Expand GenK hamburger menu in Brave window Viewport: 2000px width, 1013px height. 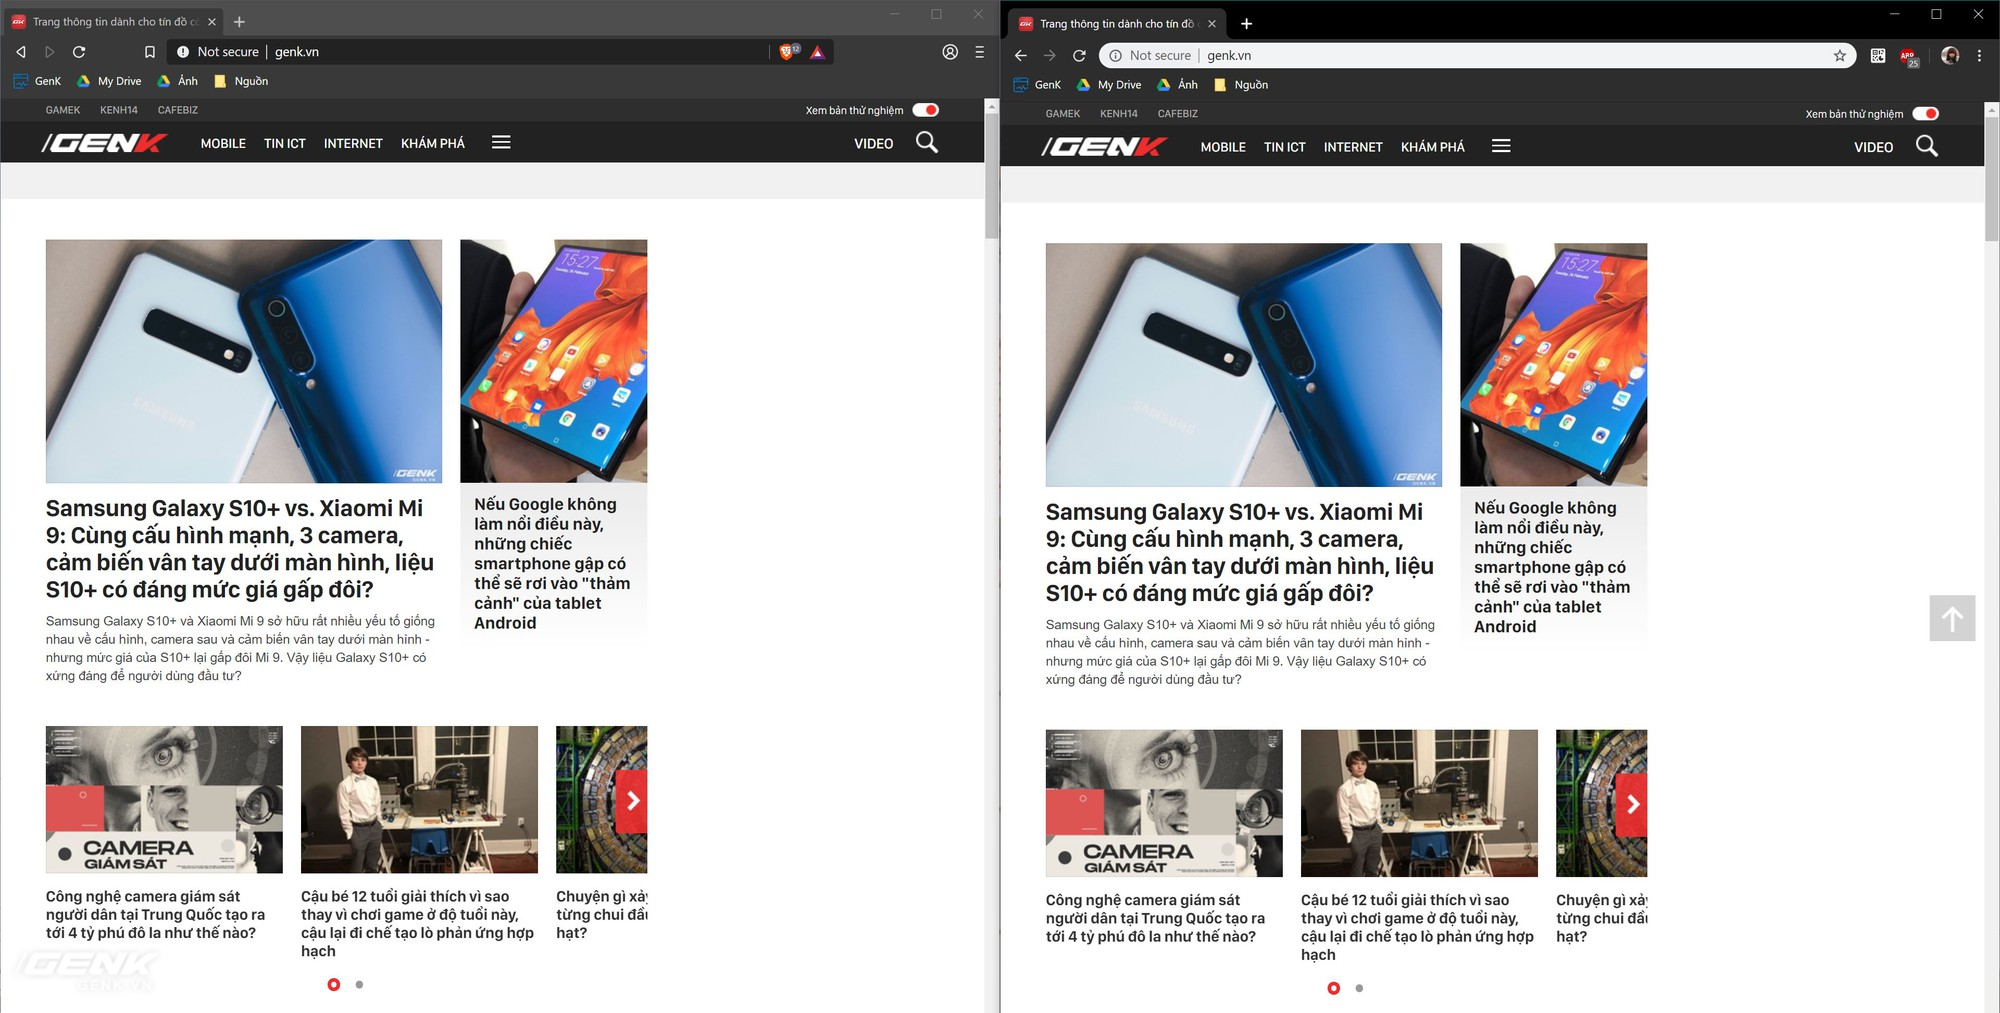click(501, 143)
